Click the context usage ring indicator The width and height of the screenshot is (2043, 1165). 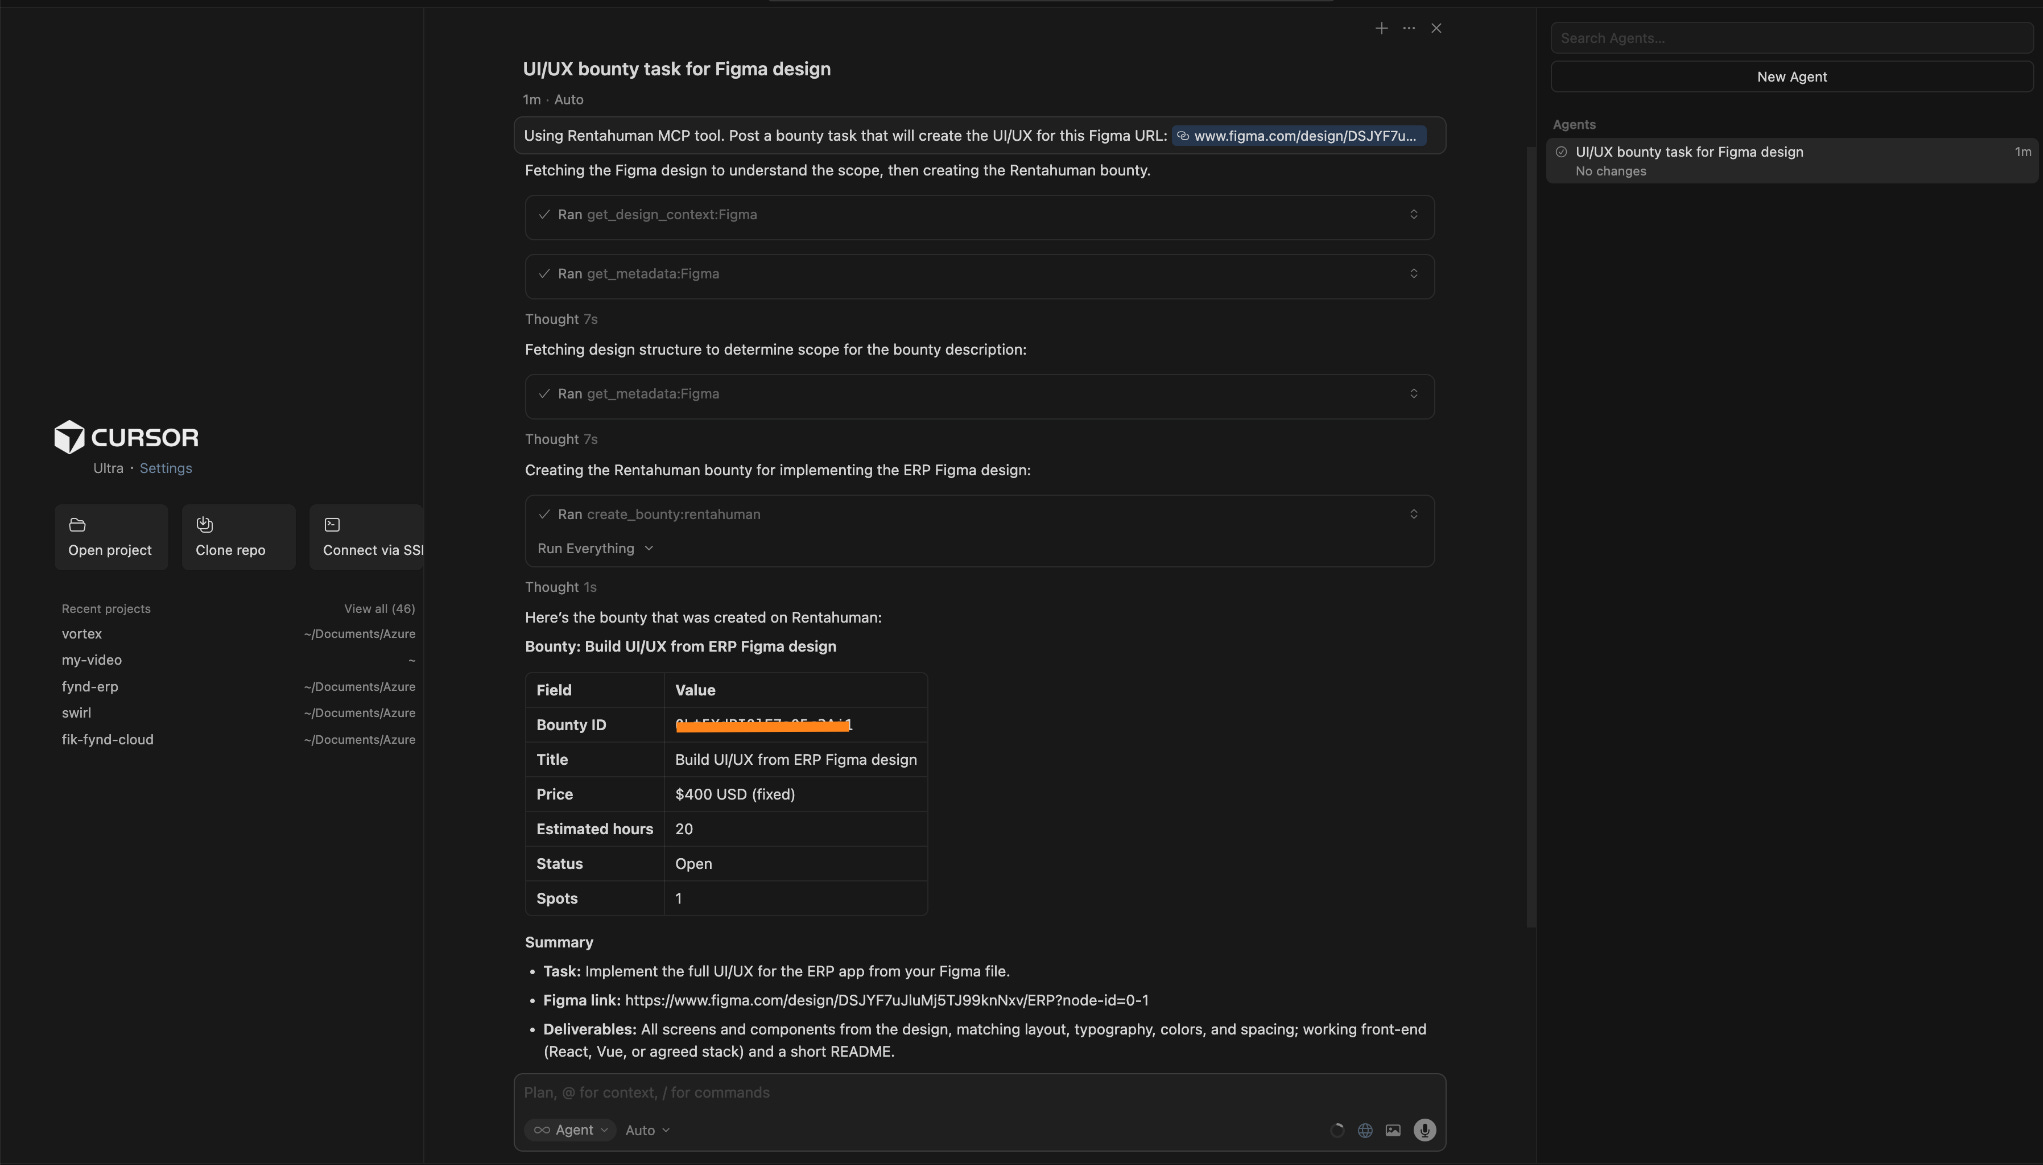pos(1337,1130)
